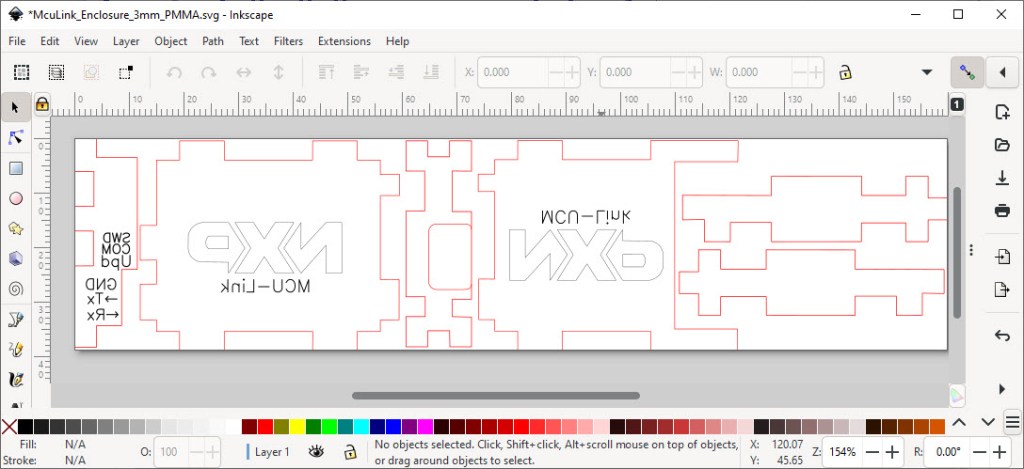Click the Select All toolbar icon
This screenshot has height=469, width=1024.
point(22,72)
